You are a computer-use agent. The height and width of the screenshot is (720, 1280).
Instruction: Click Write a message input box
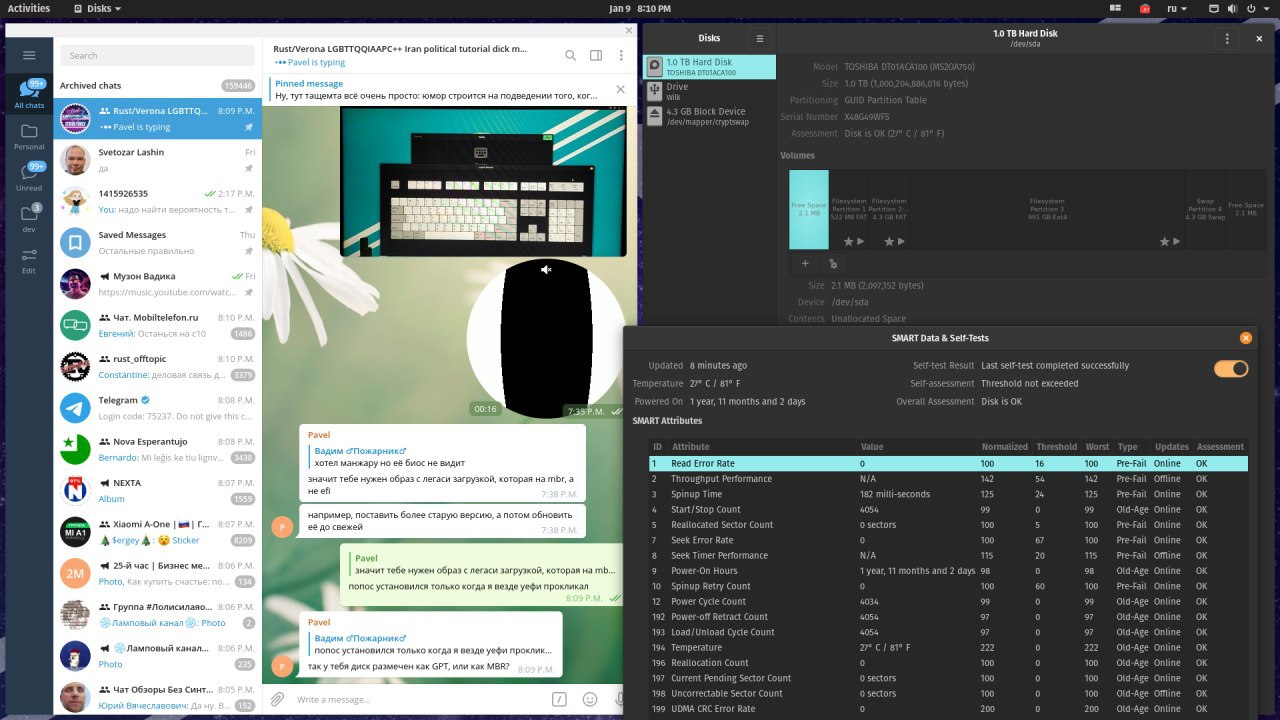point(420,699)
